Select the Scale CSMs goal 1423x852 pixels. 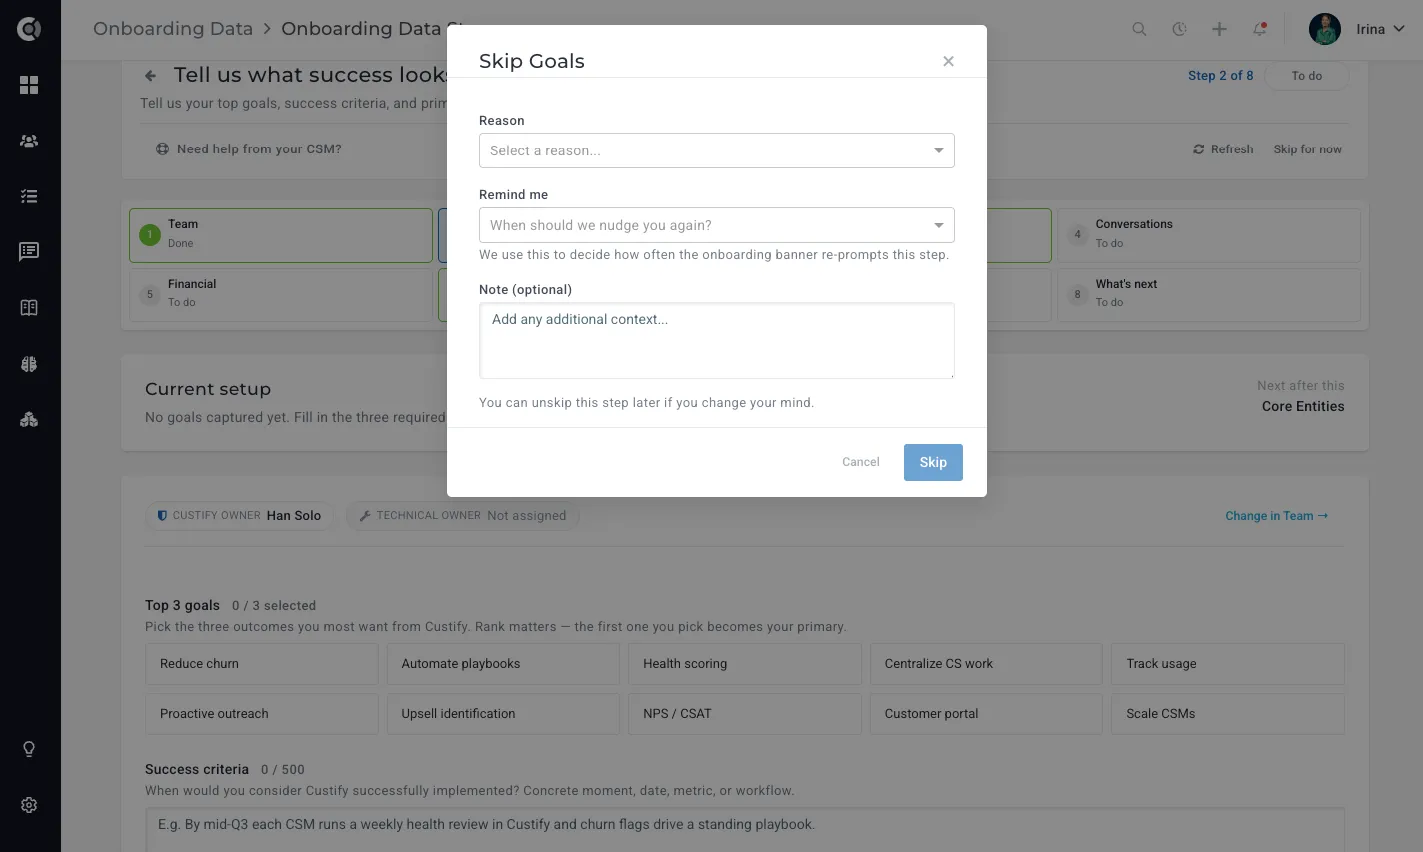(x=1228, y=714)
